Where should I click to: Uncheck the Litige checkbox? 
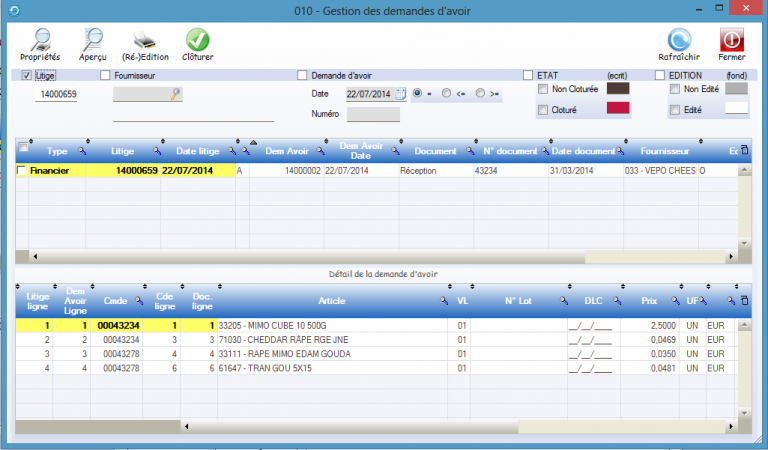27,75
